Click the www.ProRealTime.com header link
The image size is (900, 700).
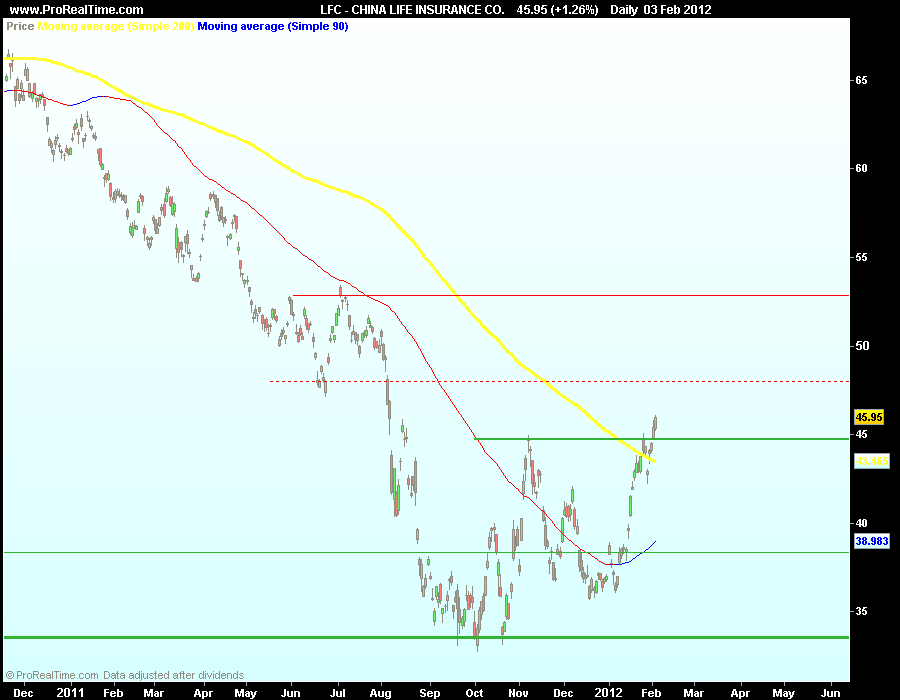coord(76,10)
